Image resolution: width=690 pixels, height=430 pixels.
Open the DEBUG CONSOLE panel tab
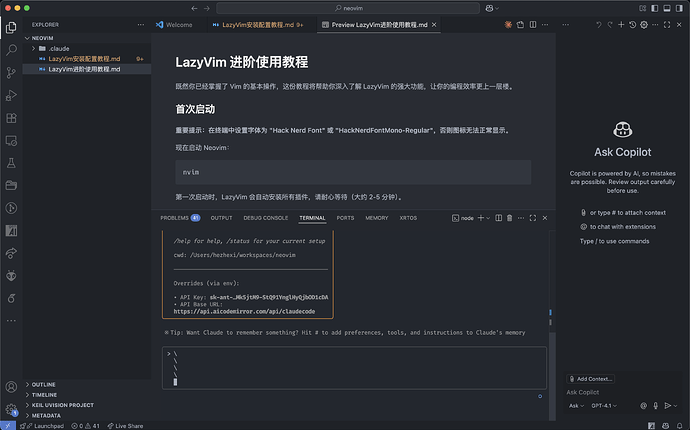[x=266, y=218]
